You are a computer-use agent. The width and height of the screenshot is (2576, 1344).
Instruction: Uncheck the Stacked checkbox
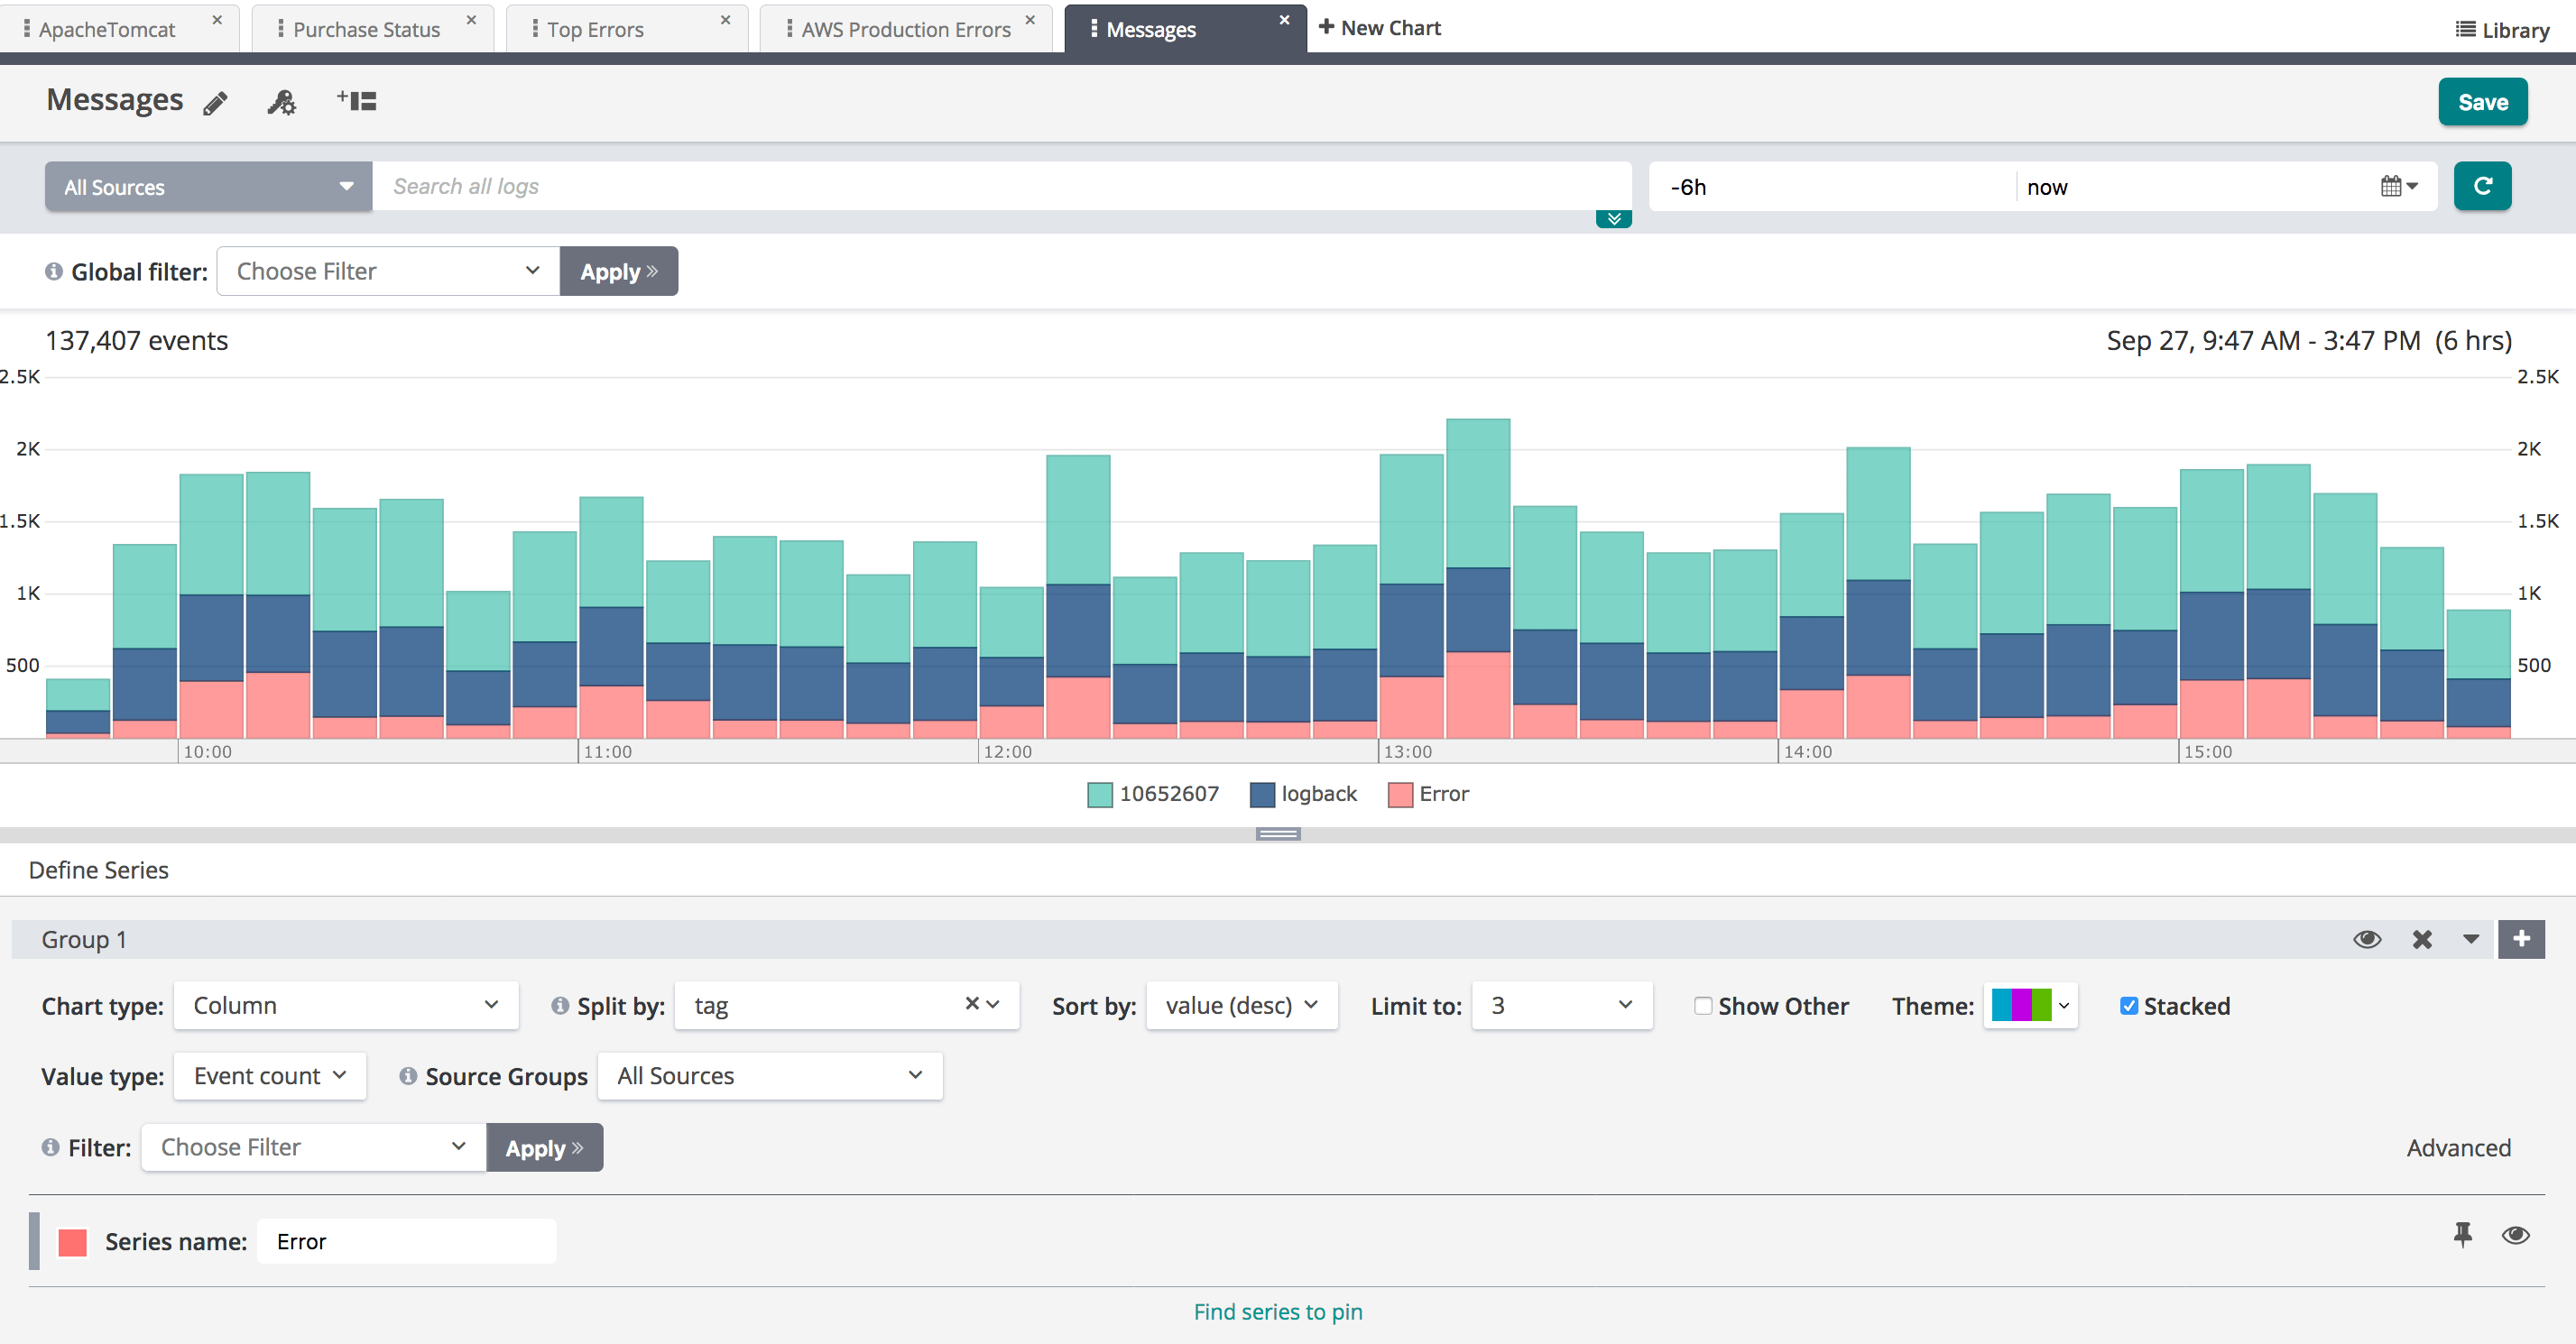[2129, 1006]
